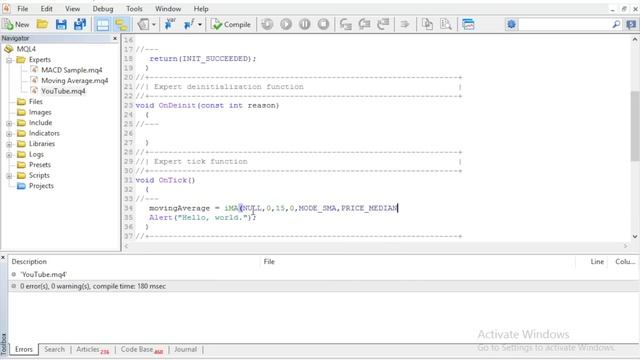Select the '0 error(s), 0 warning(s)' row
Screen dimensions: 640x360
point(324,287)
